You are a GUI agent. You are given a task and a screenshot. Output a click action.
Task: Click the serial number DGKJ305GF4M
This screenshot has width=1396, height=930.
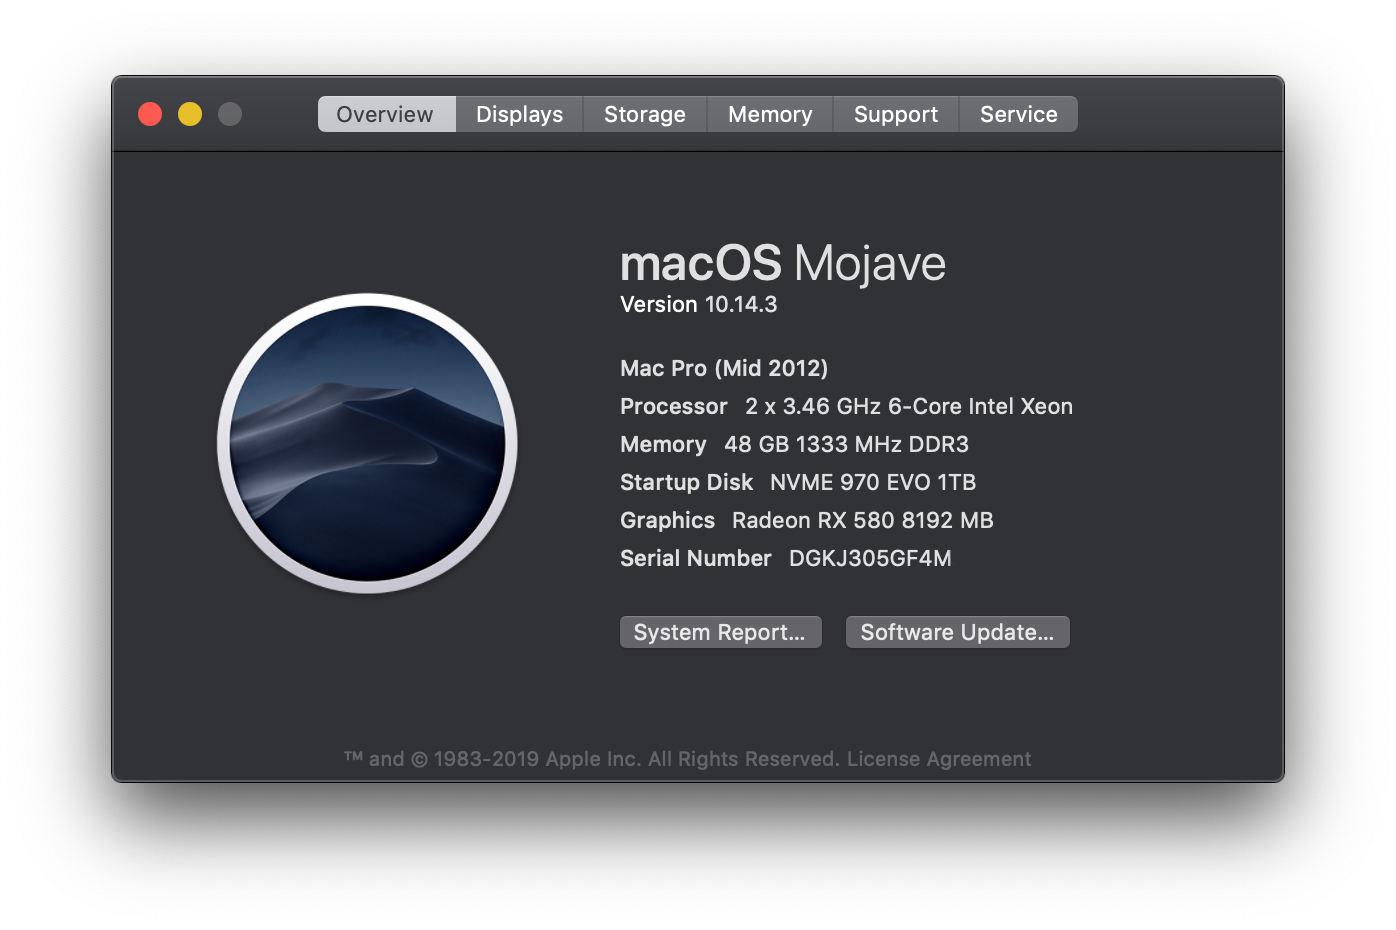click(x=870, y=558)
